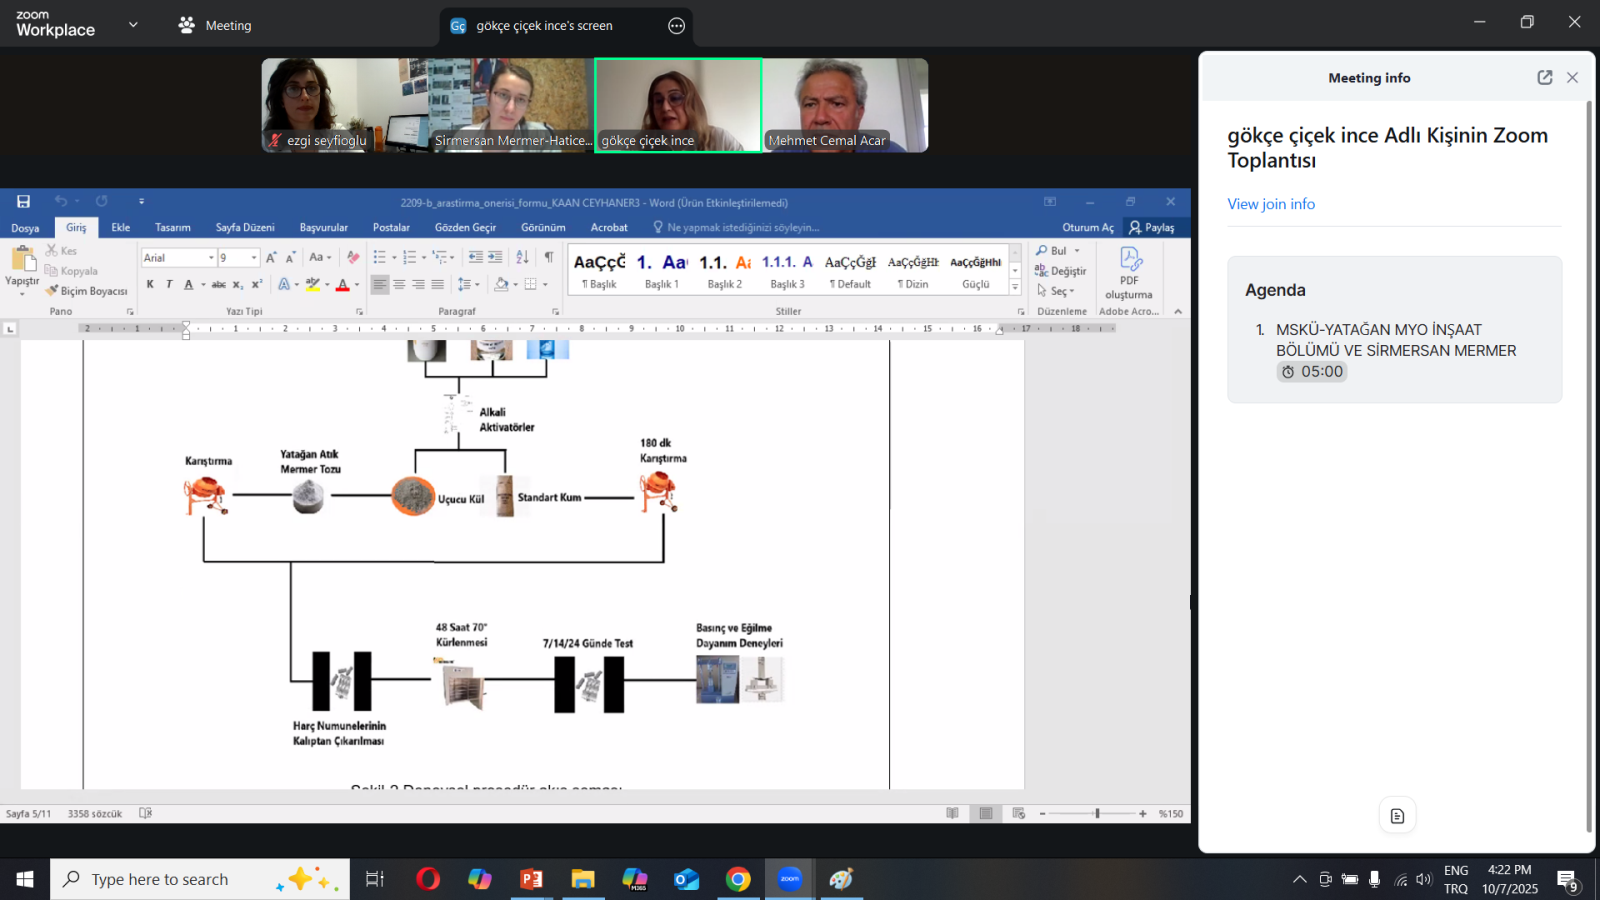Click the Word save icon

23,201
